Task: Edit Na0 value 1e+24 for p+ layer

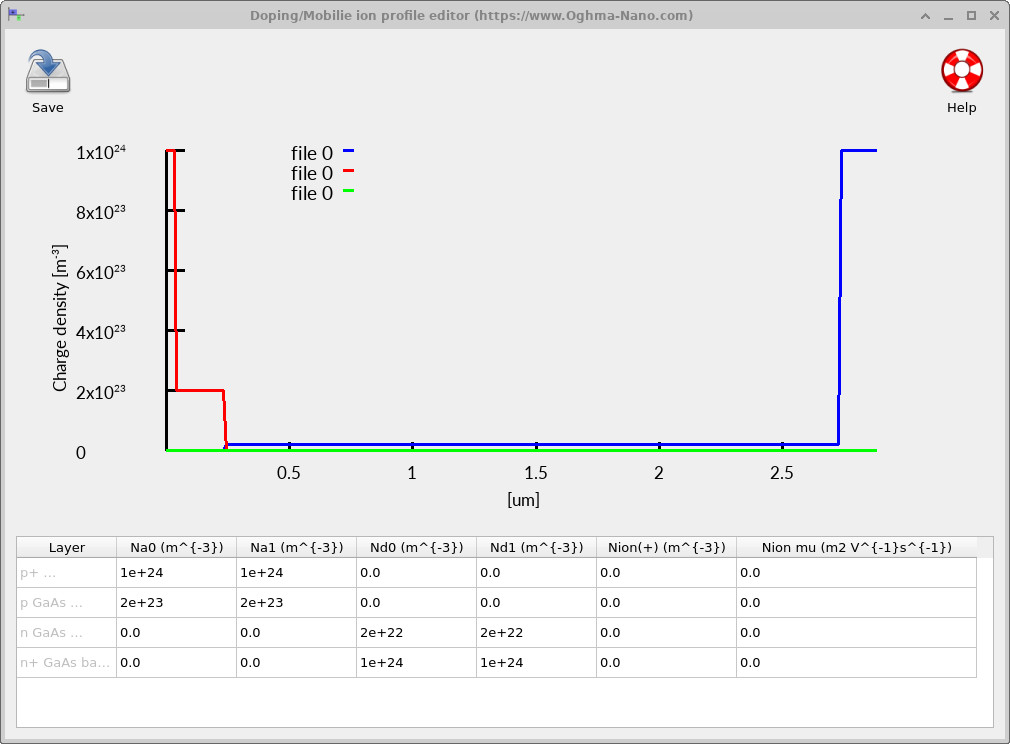Action: (176, 573)
